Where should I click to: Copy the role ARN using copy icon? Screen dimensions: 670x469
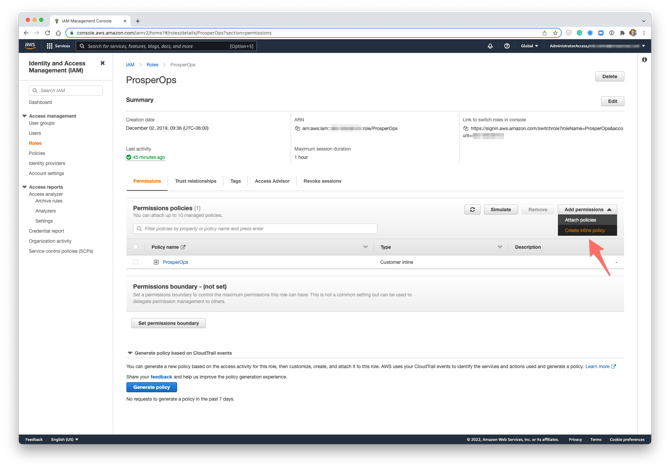[x=298, y=129]
